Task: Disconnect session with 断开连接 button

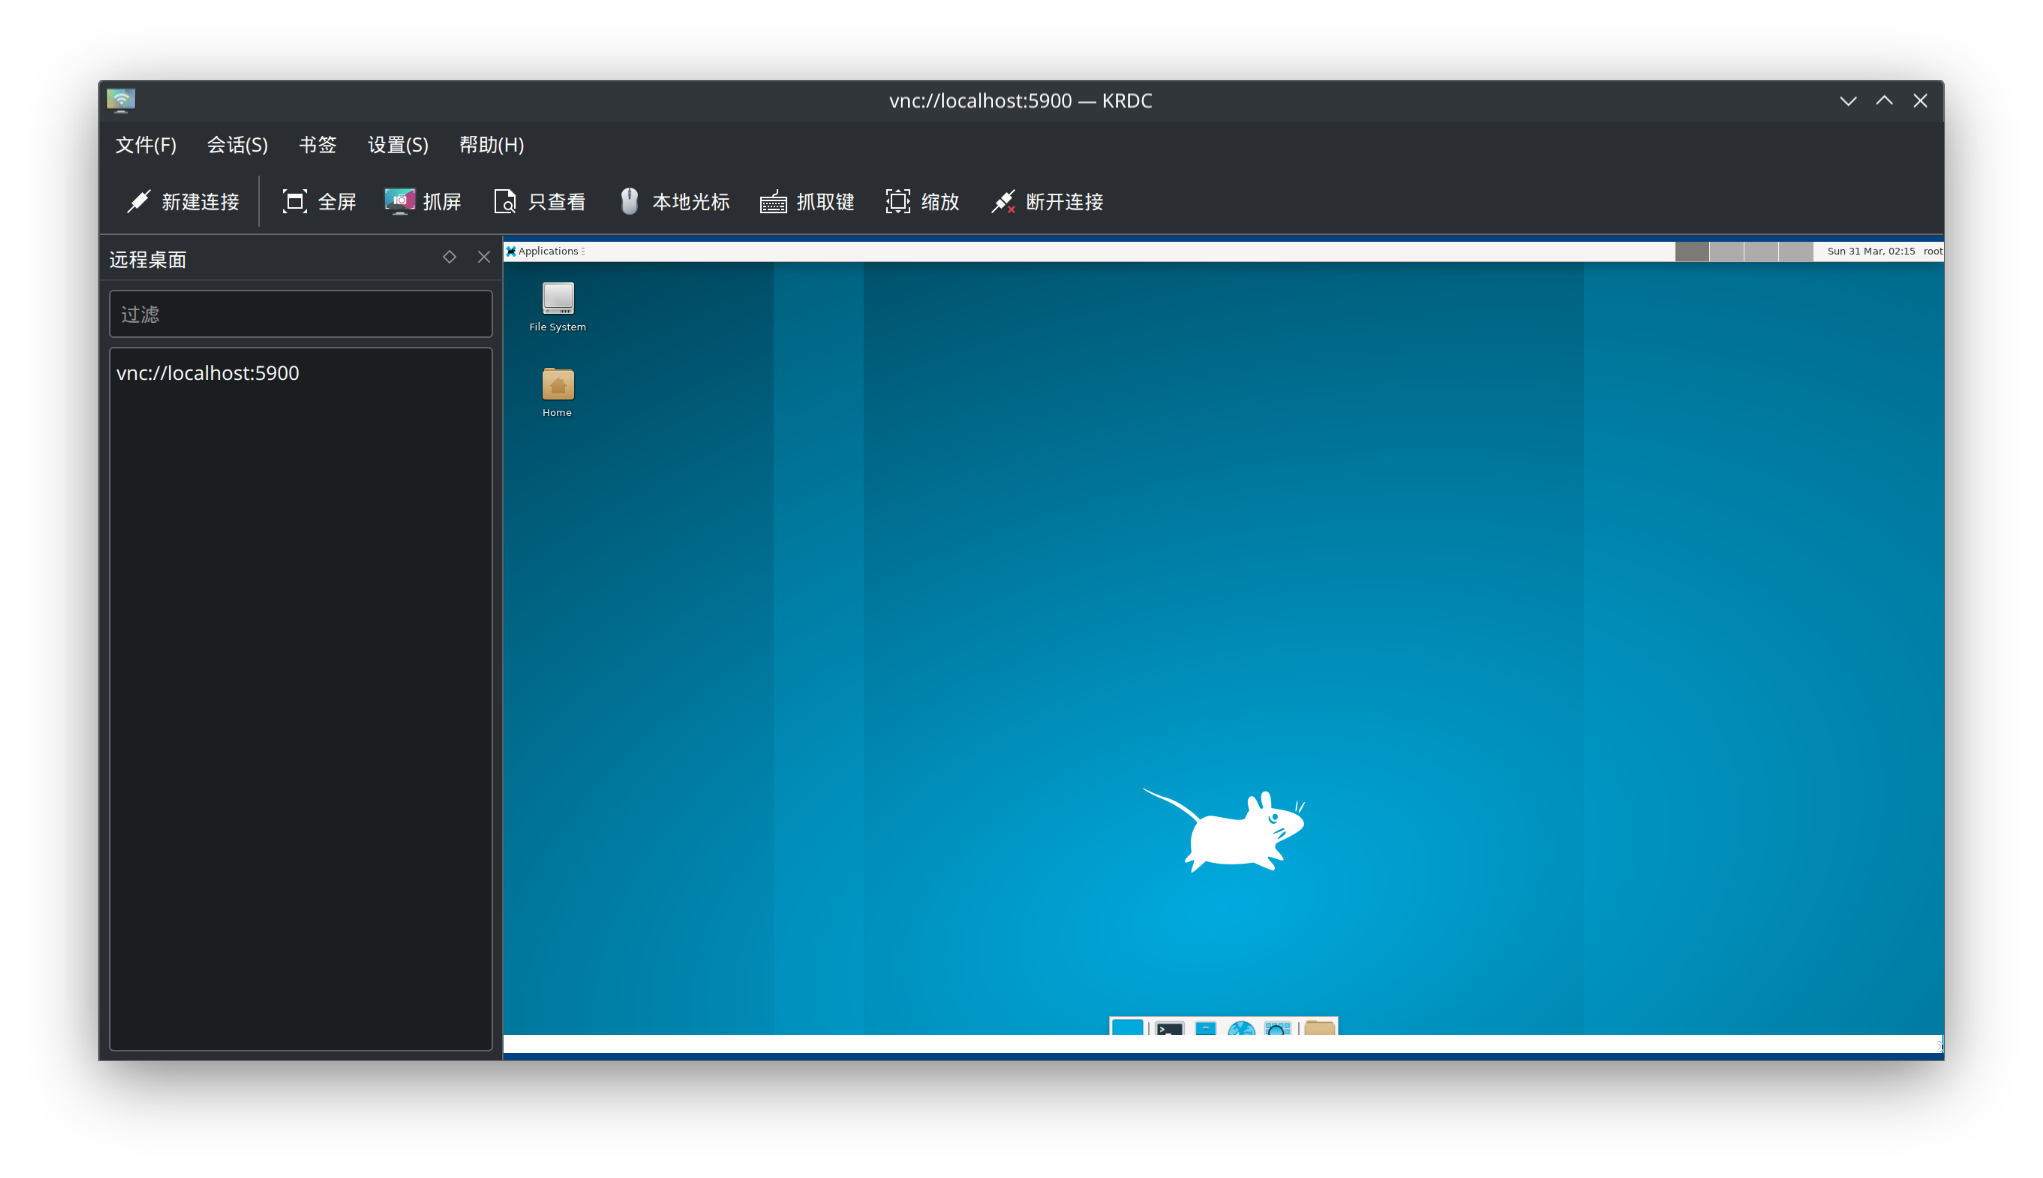Action: (x=1047, y=202)
